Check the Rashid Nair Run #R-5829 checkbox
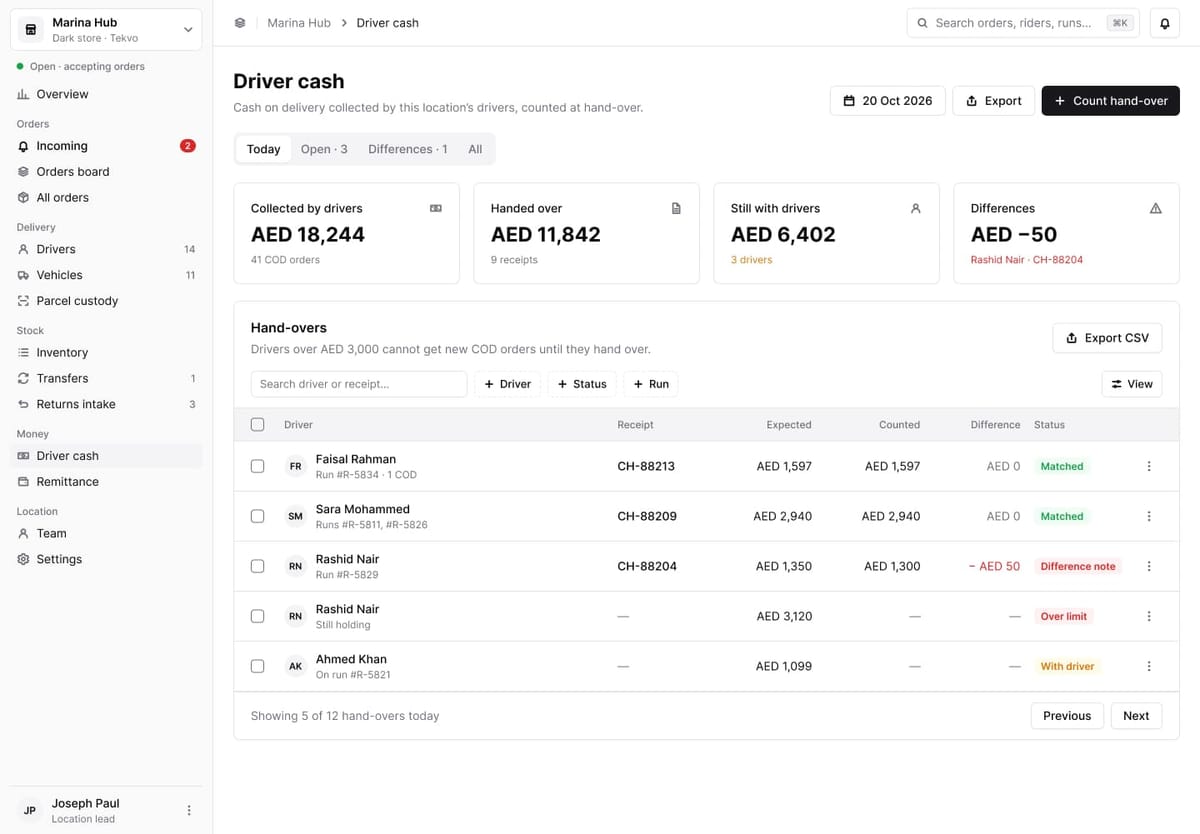Image resolution: width=1200 pixels, height=834 pixels. pyautogui.click(x=257, y=566)
